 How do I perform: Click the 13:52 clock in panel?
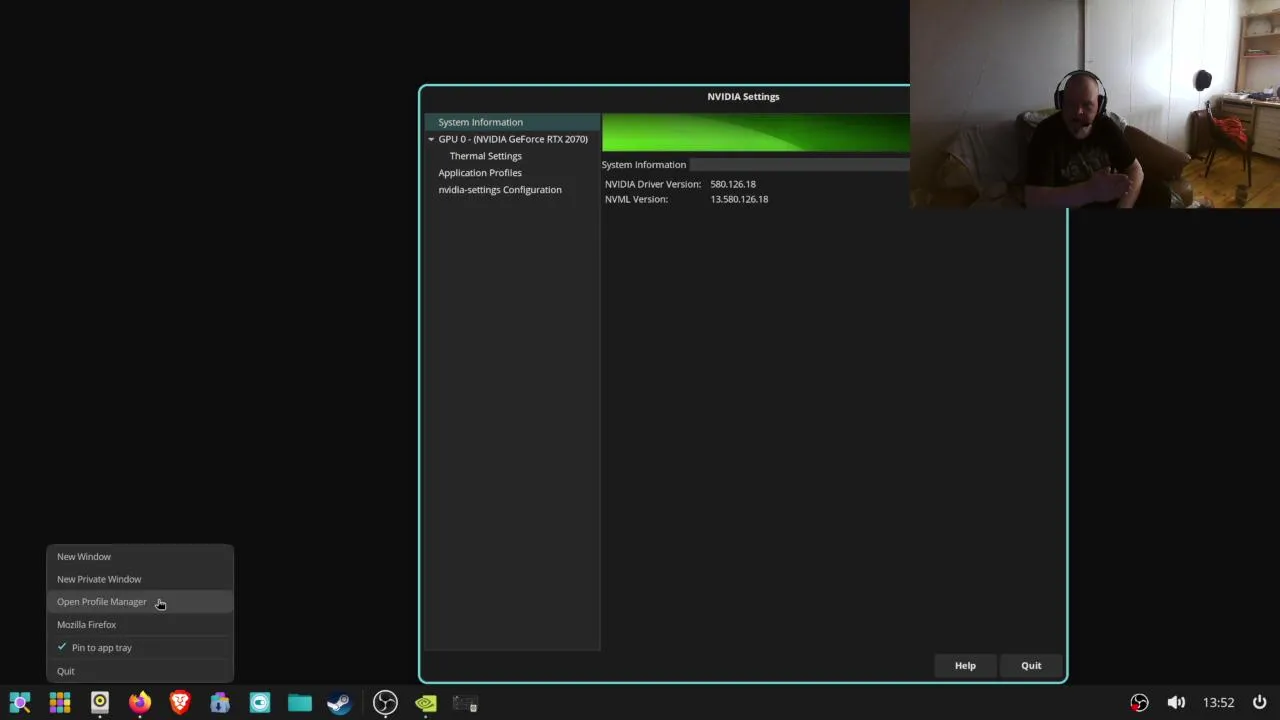coord(1218,703)
